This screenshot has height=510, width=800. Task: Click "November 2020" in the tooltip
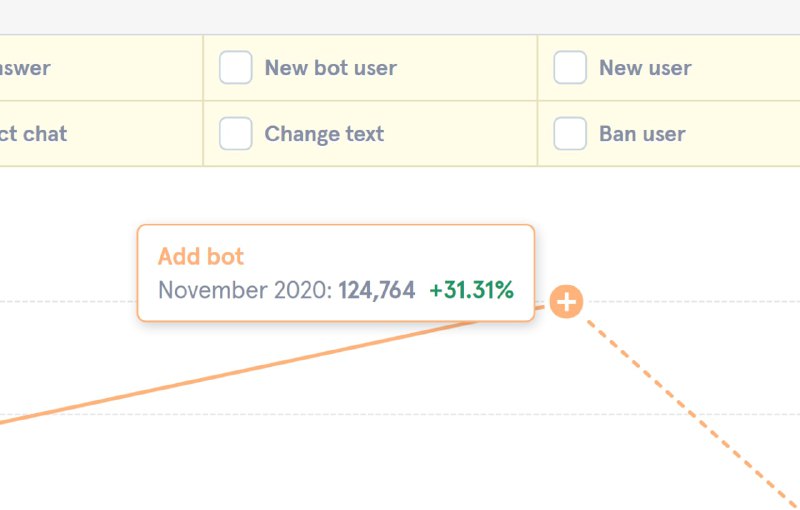click(244, 291)
